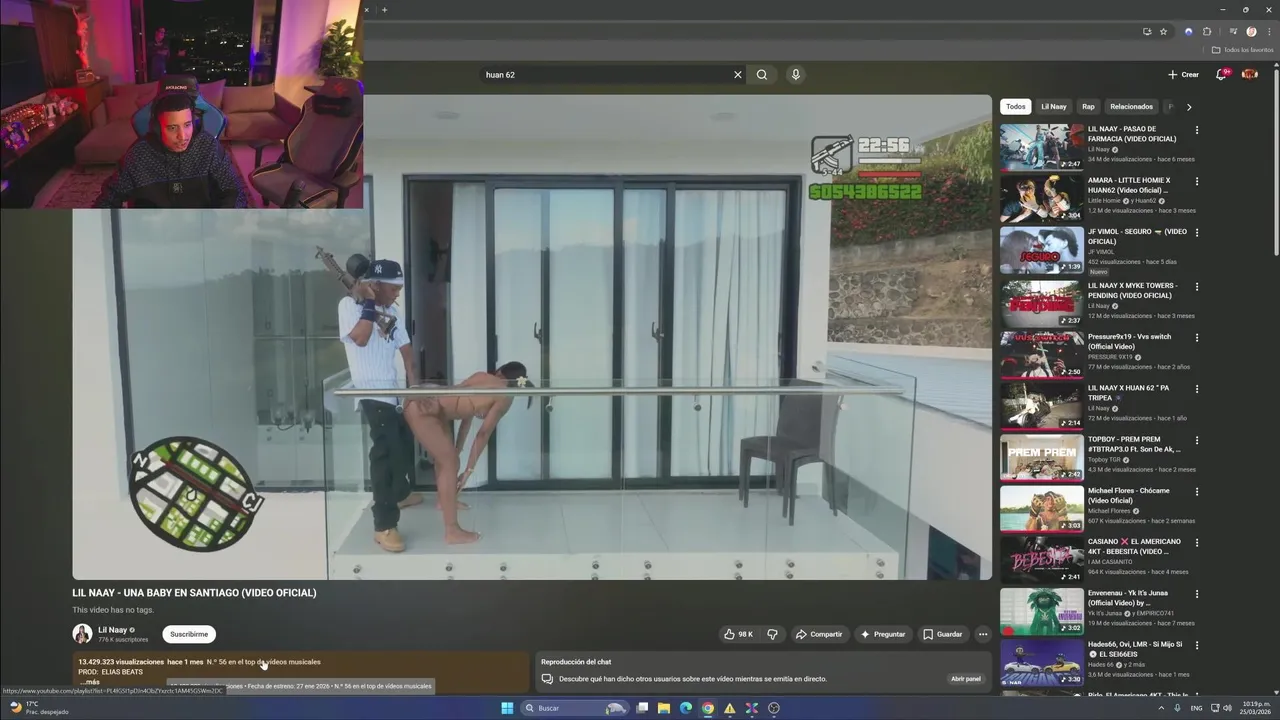Play Michael Flores - Chócame thumbnail
The image size is (1280, 720).
coord(1042,508)
